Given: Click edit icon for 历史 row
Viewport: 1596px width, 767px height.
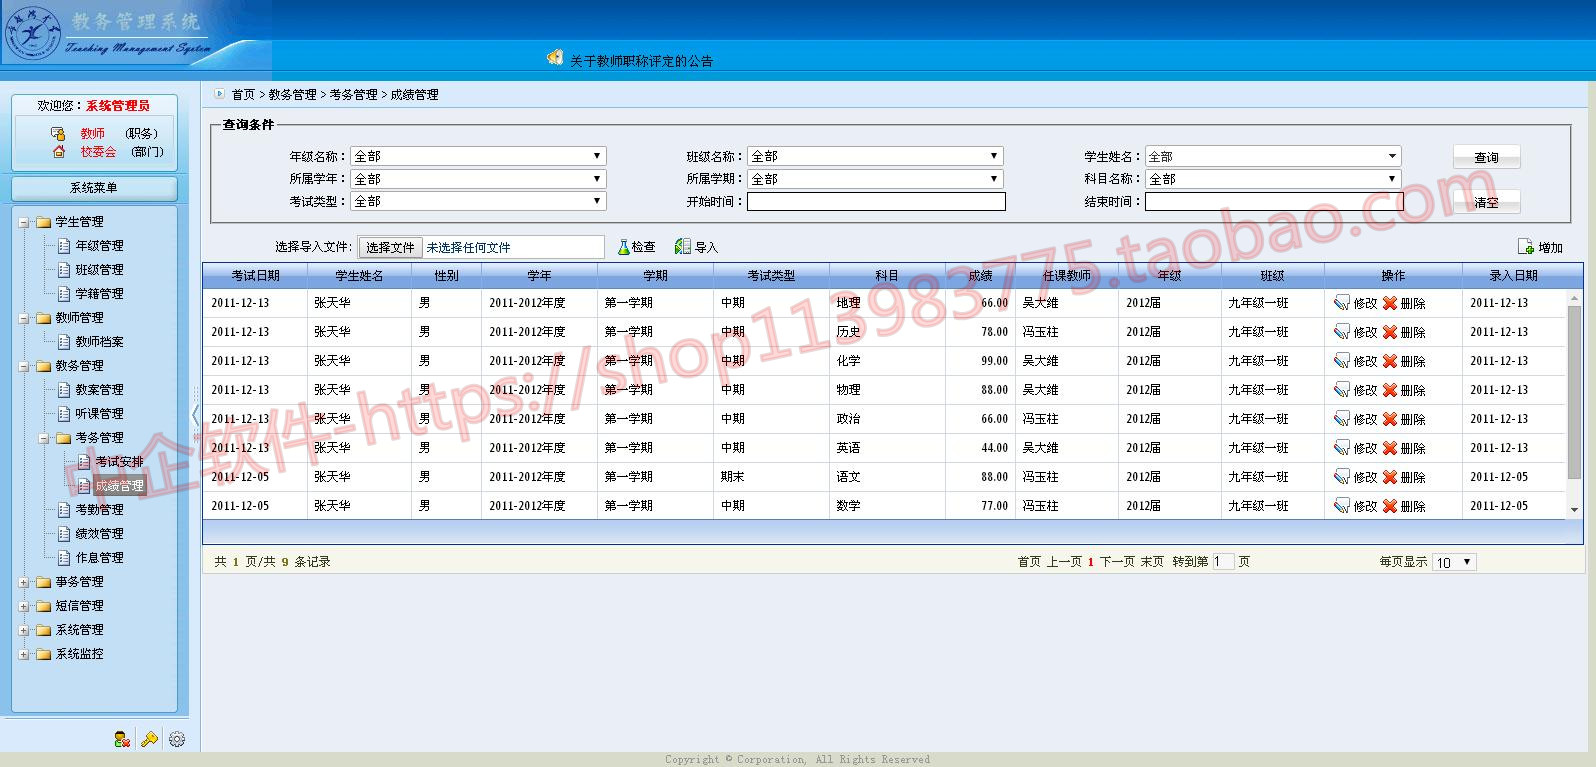Looking at the screenshot, I should [x=1342, y=332].
